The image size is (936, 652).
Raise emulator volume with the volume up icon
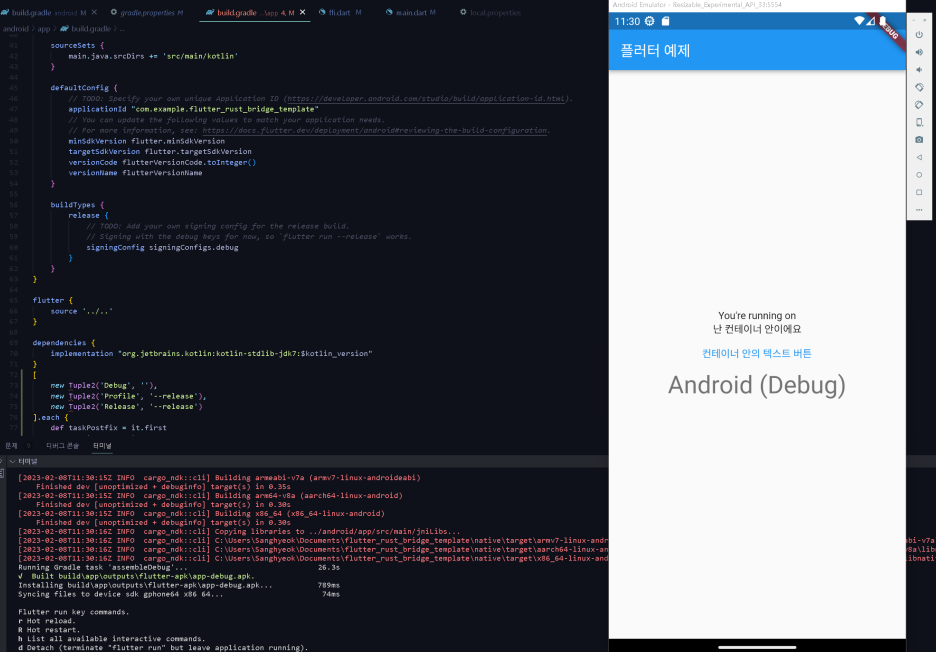[919, 53]
